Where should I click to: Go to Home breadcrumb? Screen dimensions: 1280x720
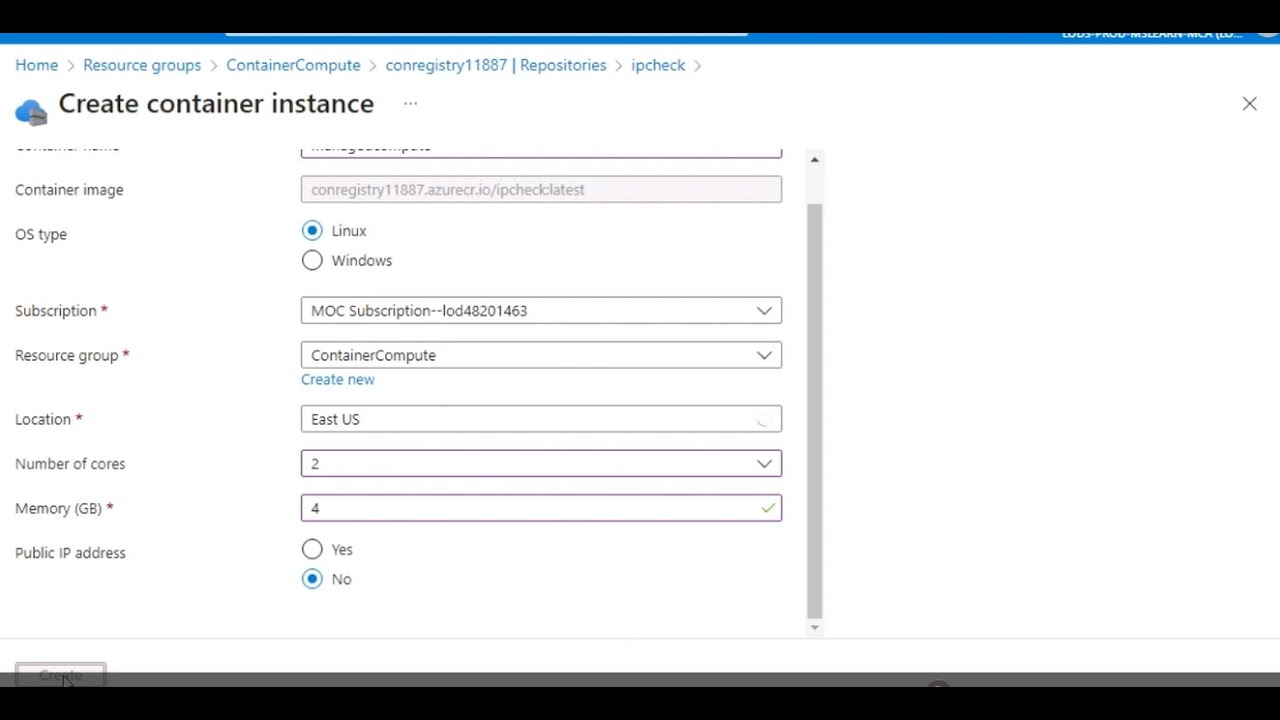37,65
